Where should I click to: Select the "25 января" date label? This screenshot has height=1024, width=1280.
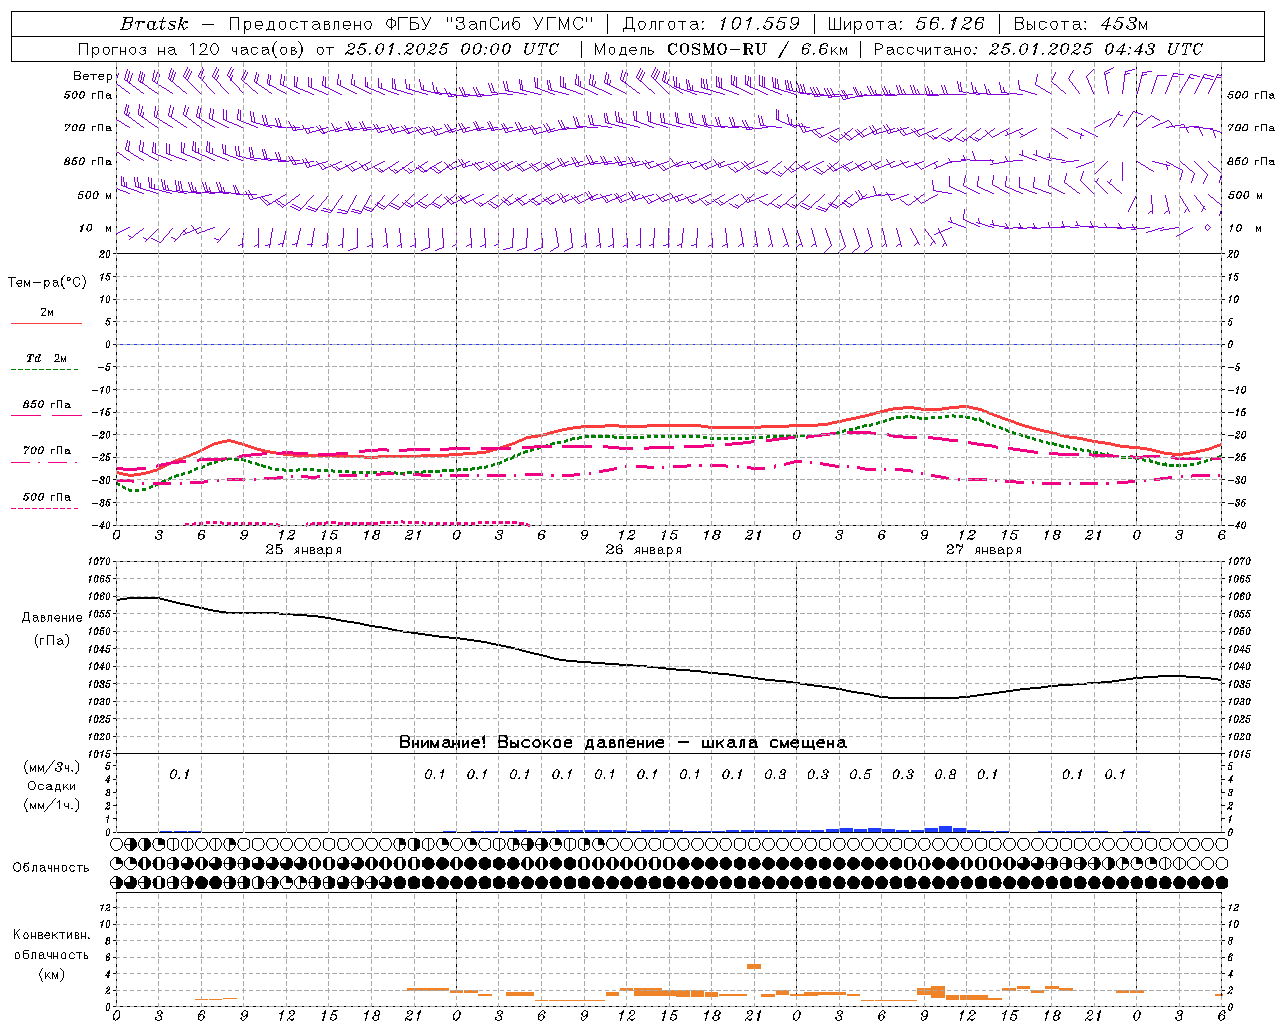(304, 550)
